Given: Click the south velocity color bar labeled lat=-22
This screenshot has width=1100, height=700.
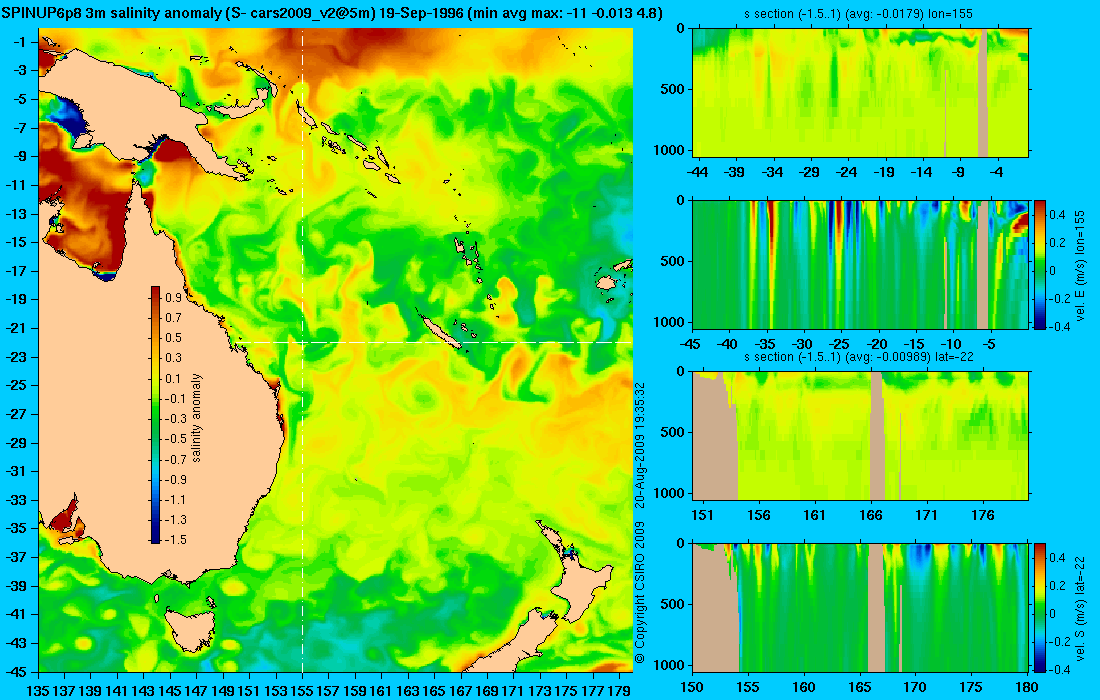Looking at the screenshot, I should point(1039,607).
